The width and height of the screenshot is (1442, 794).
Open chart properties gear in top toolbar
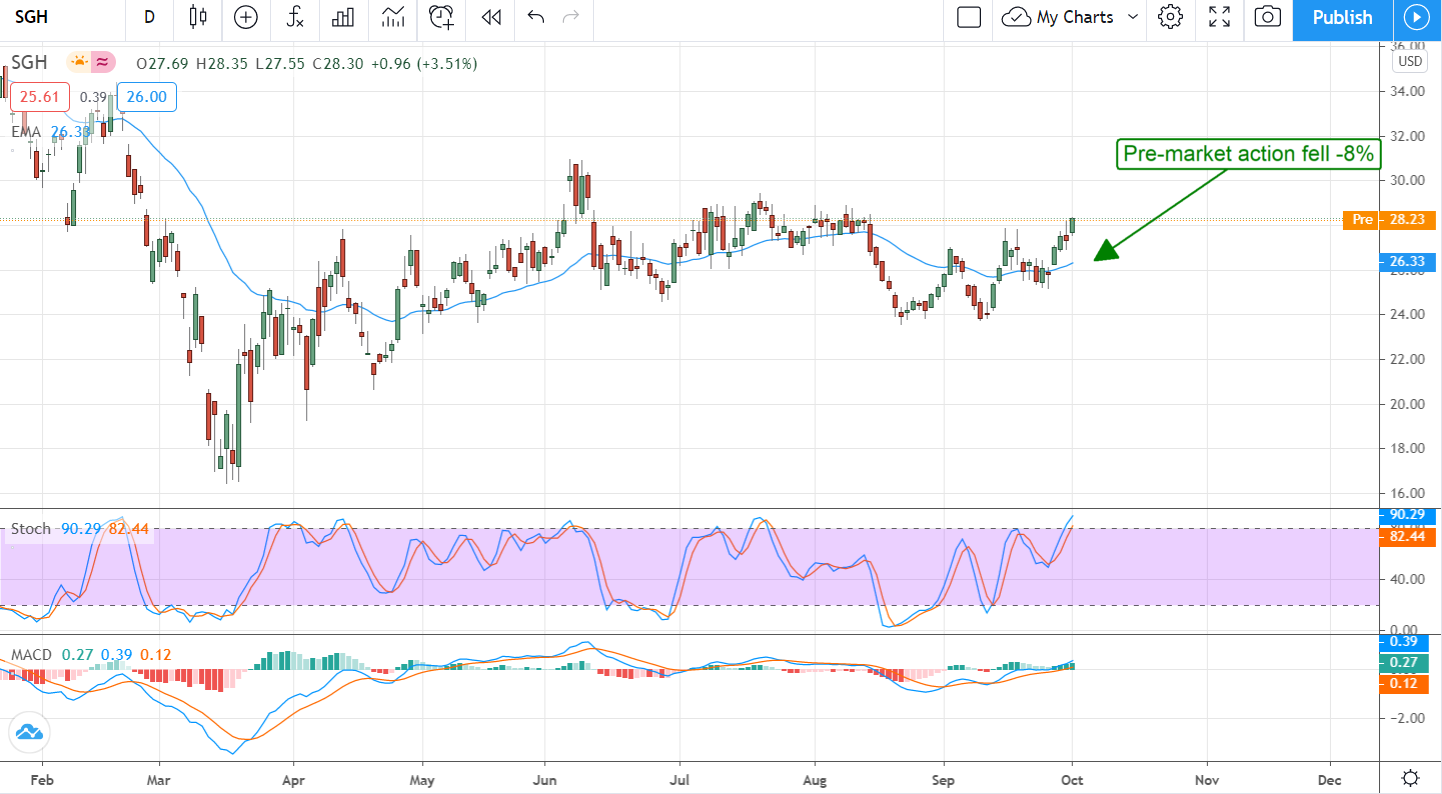[x=1170, y=17]
